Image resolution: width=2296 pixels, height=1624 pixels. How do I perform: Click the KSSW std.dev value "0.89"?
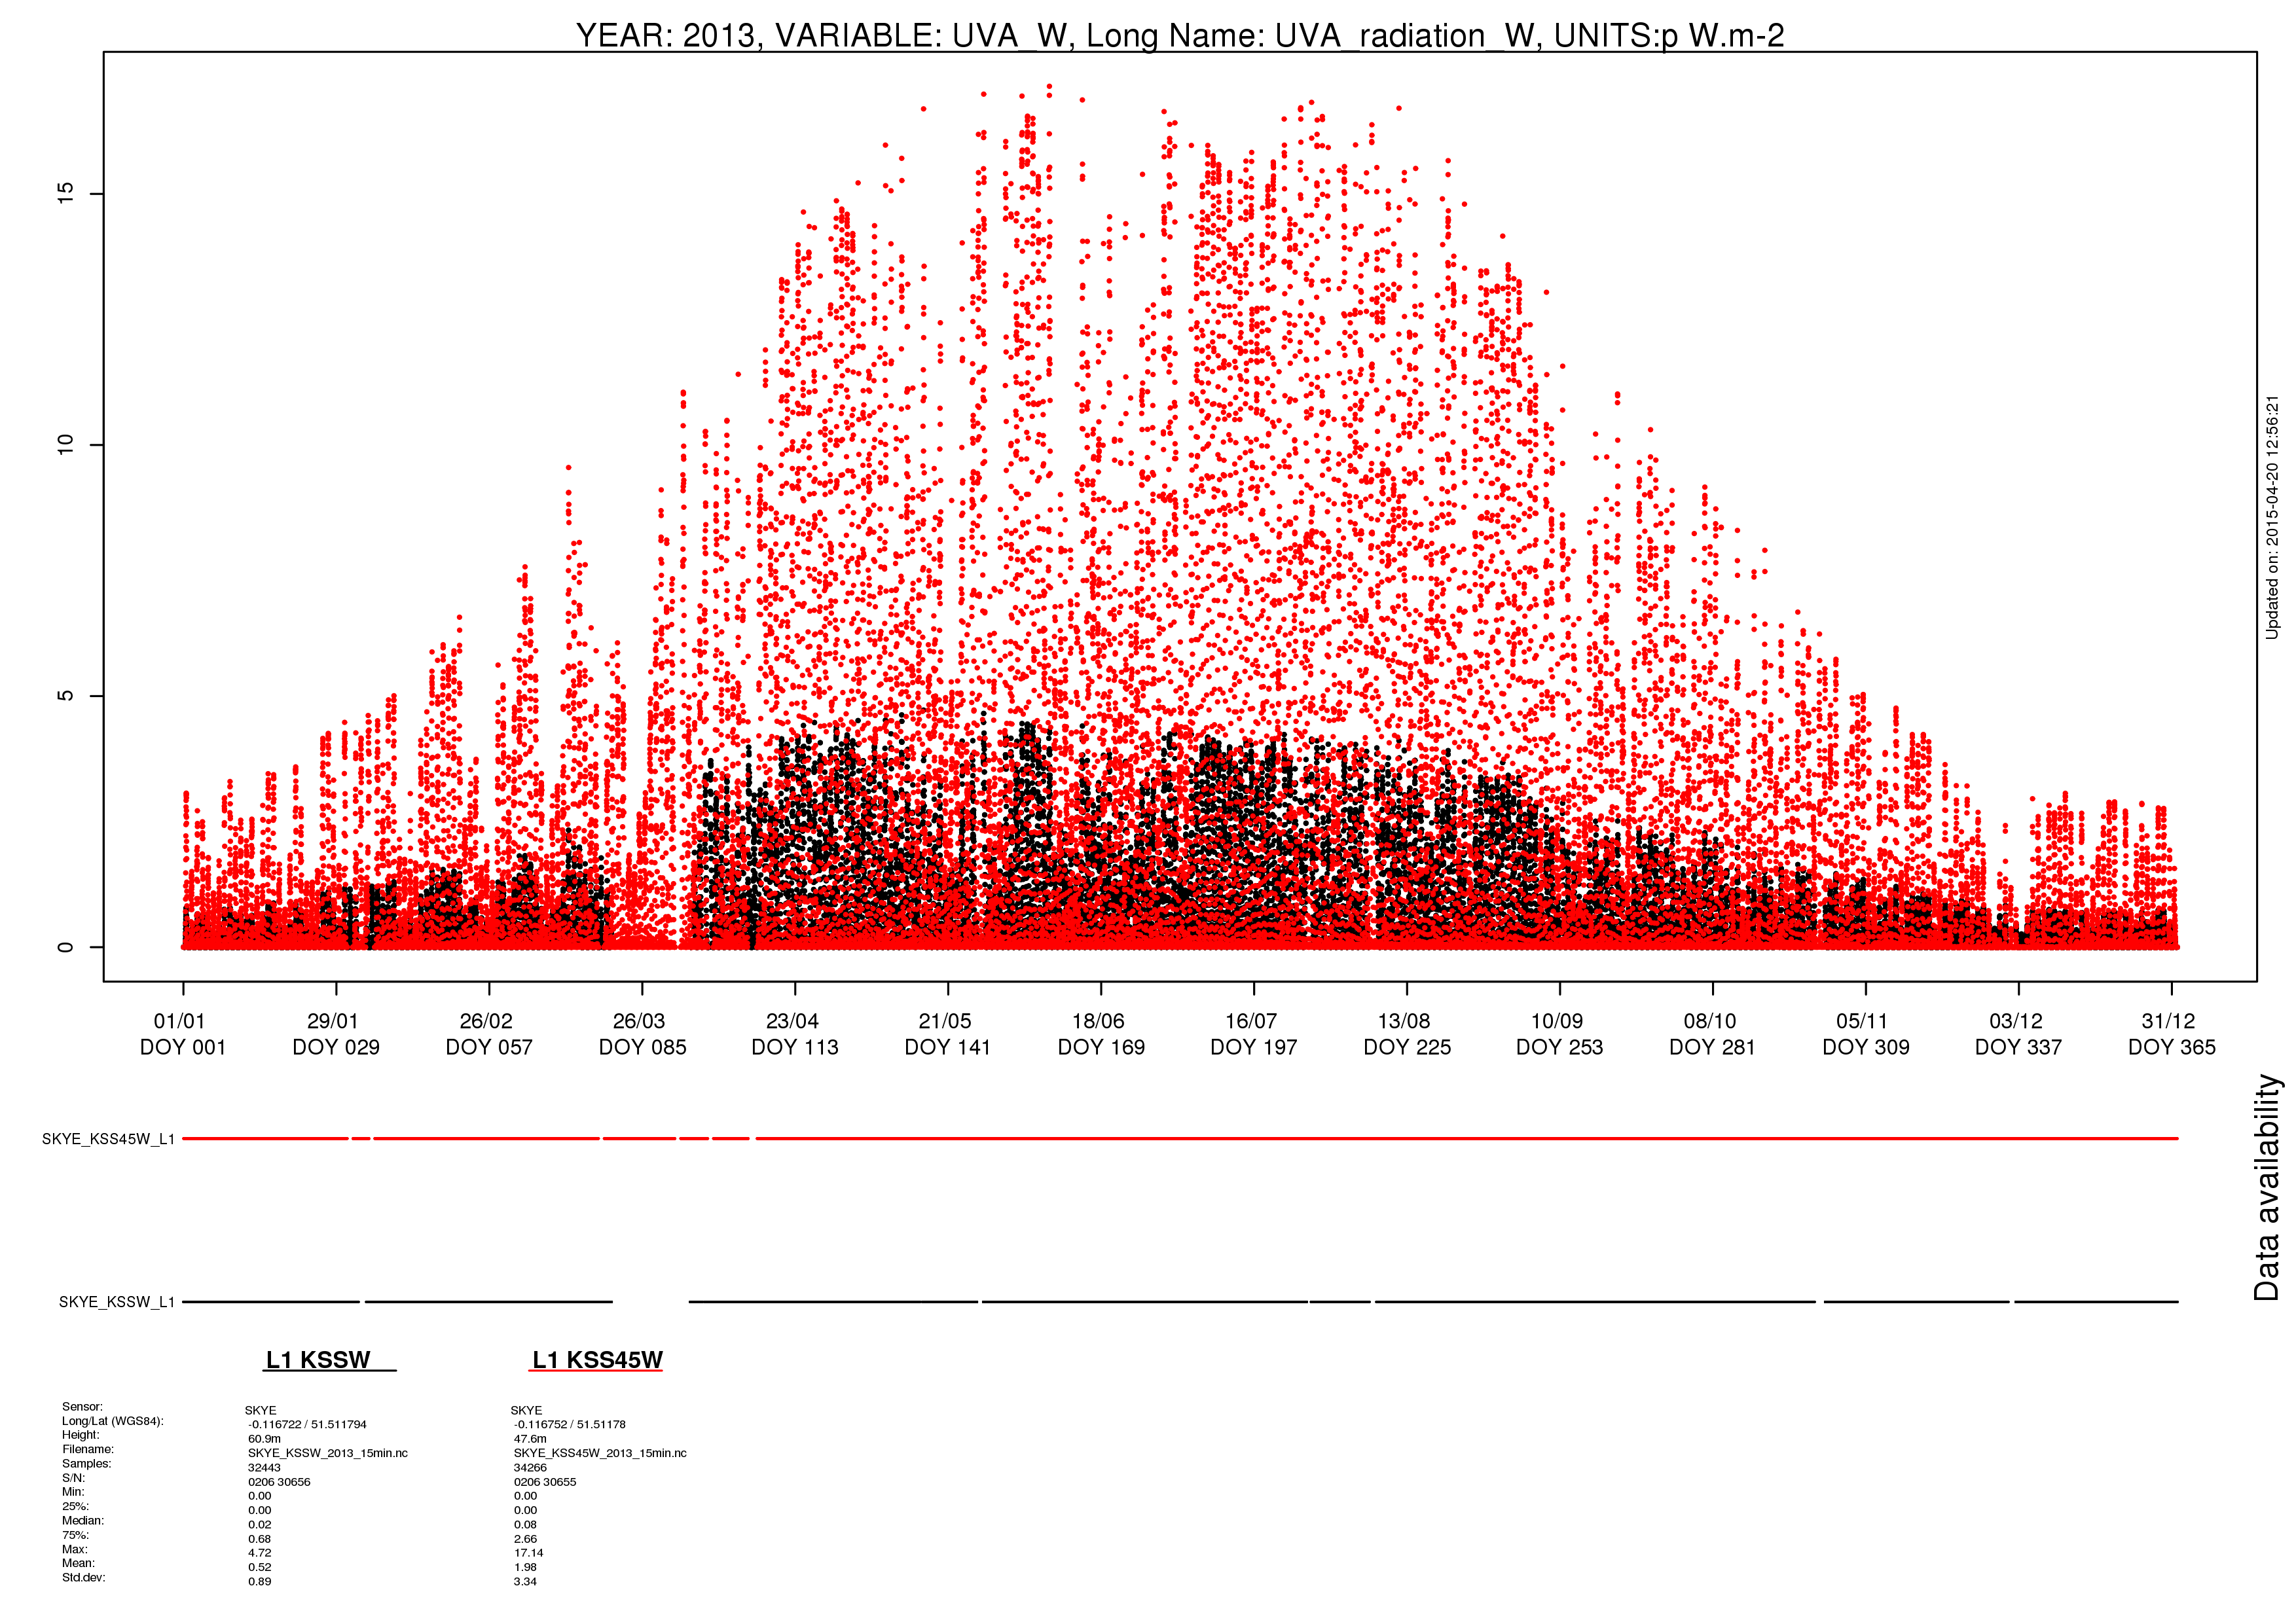(260, 1582)
